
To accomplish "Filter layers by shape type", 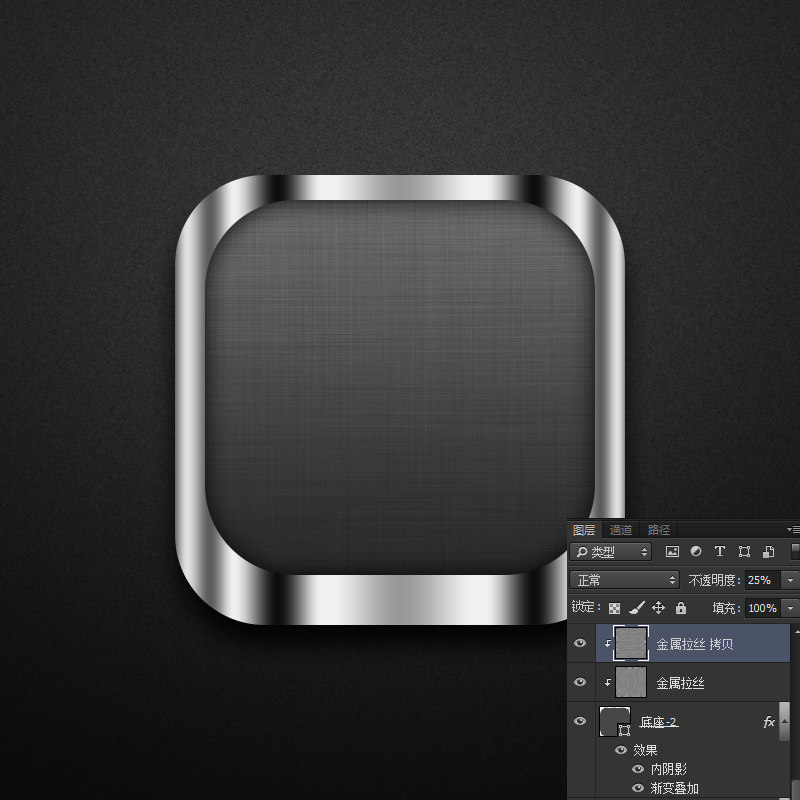I will (744, 552).
